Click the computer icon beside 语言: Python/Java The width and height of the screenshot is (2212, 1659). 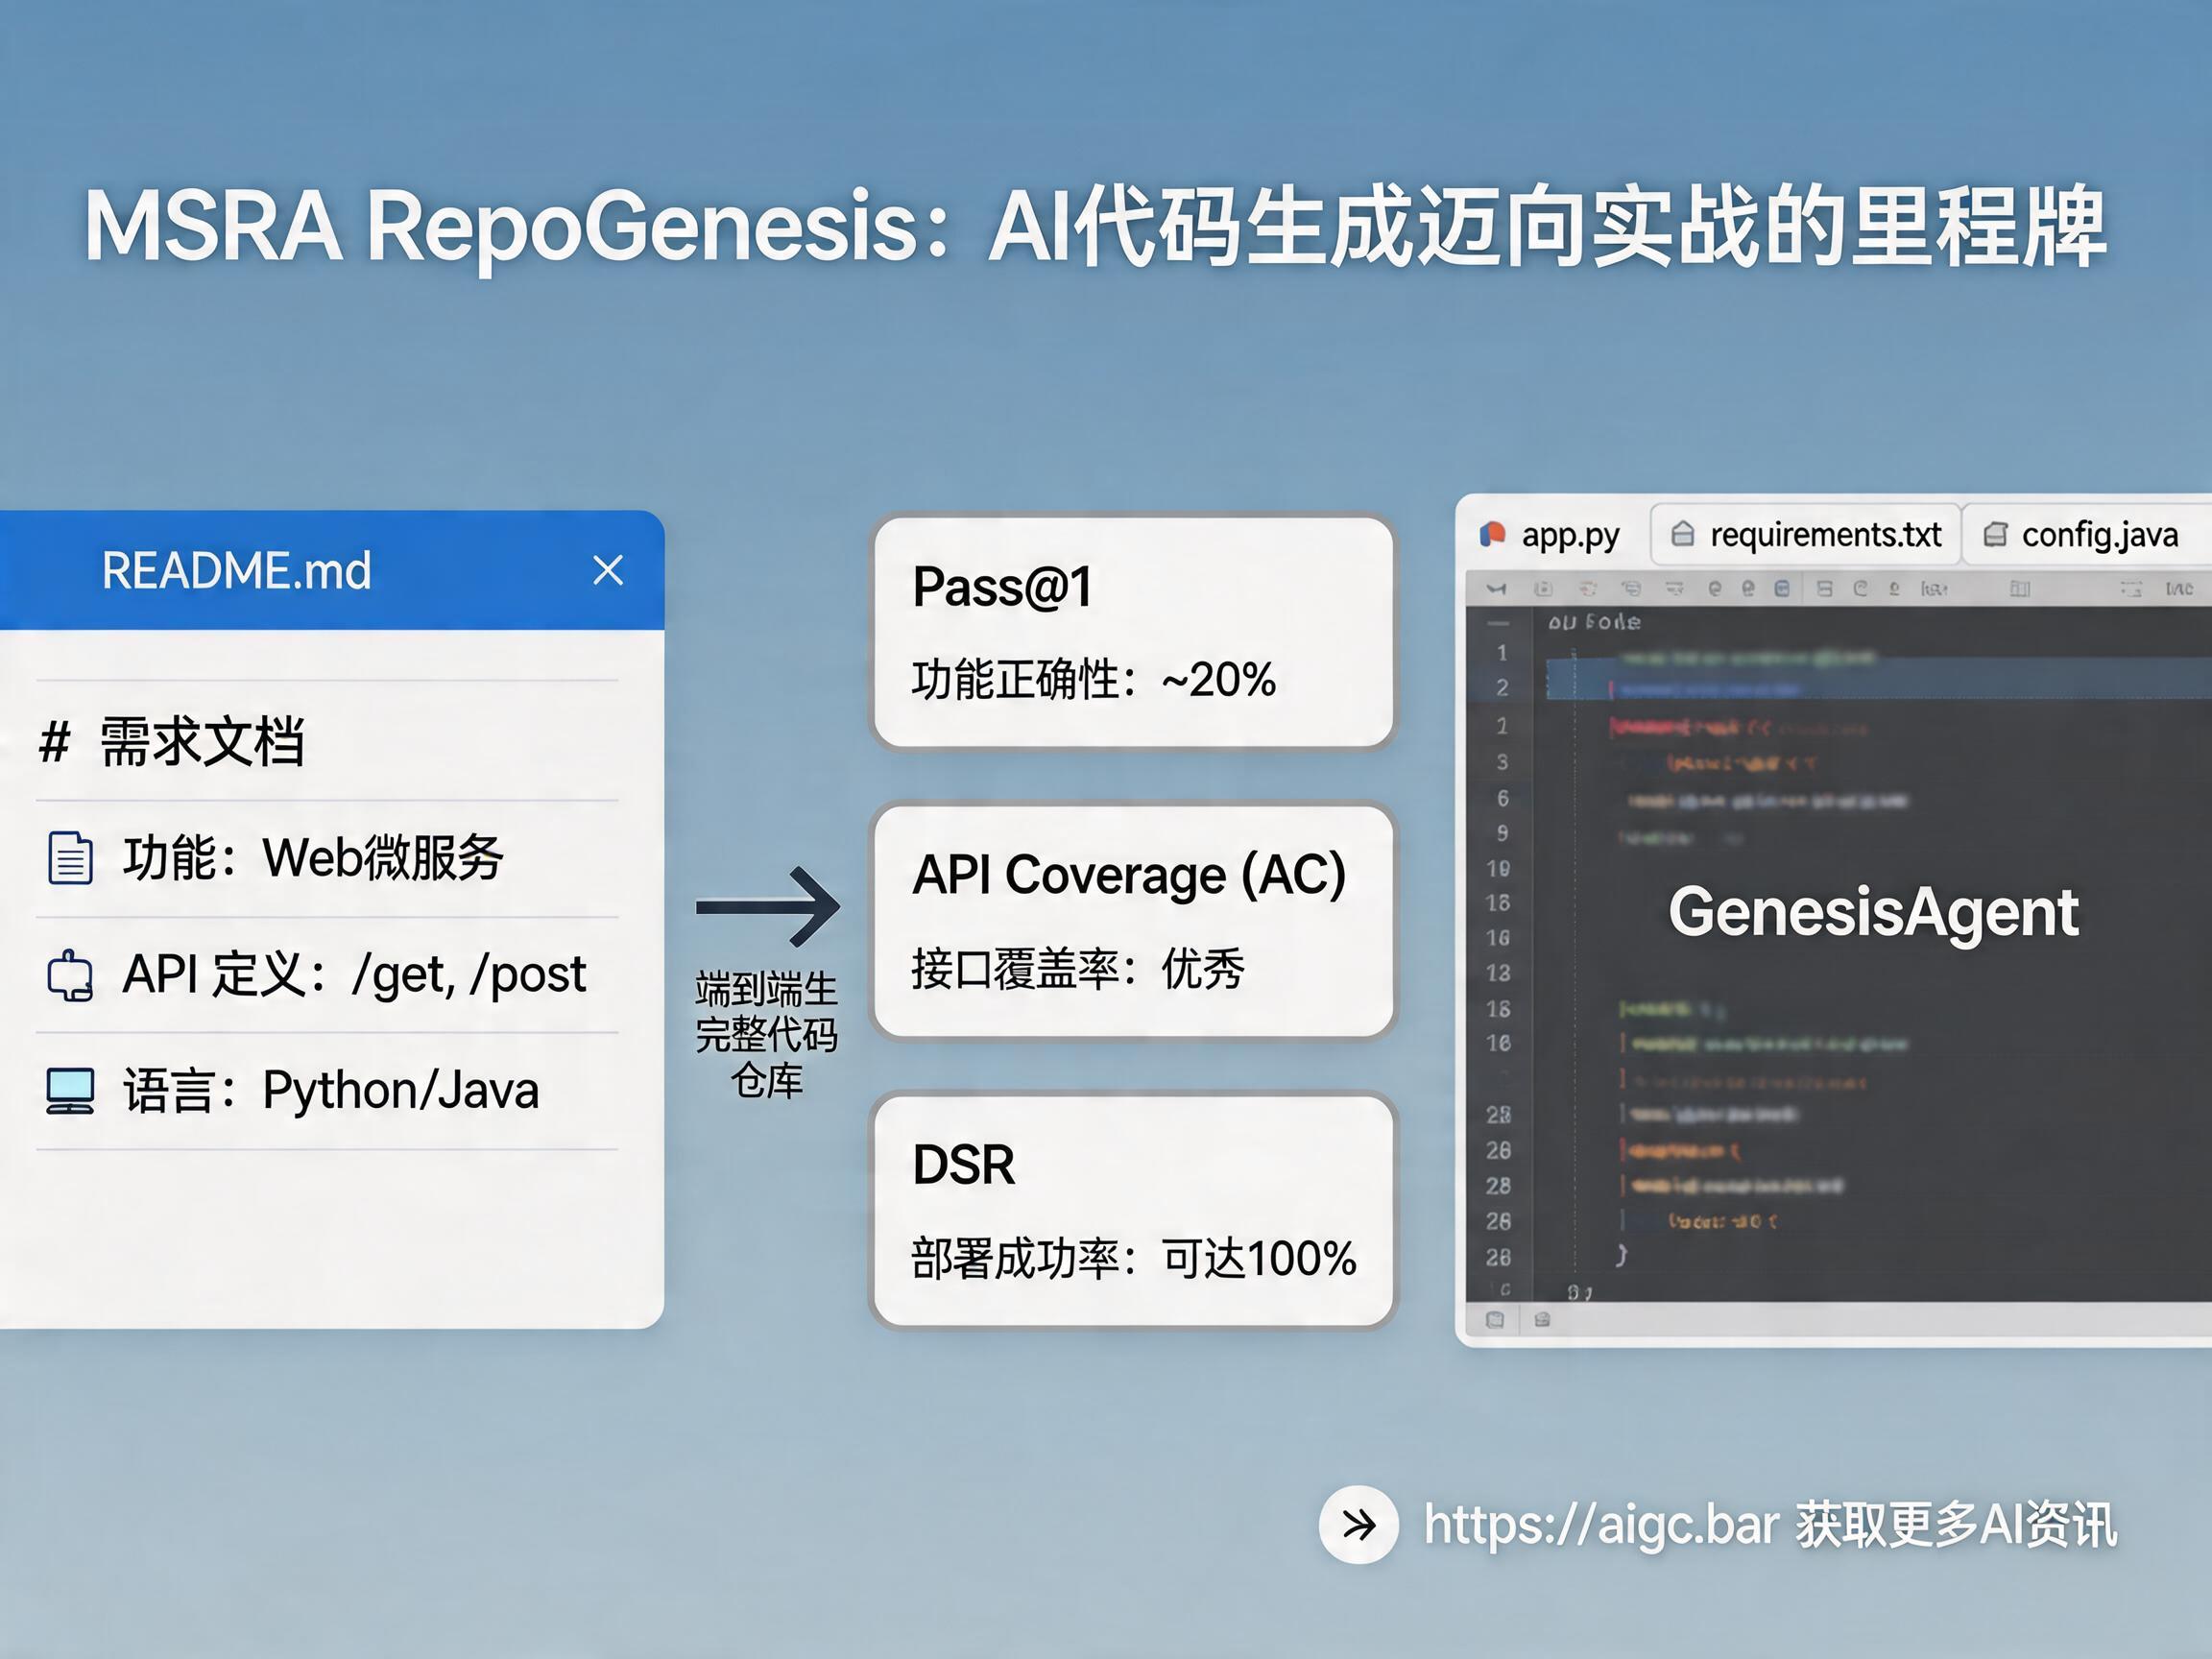[70, 1091]
